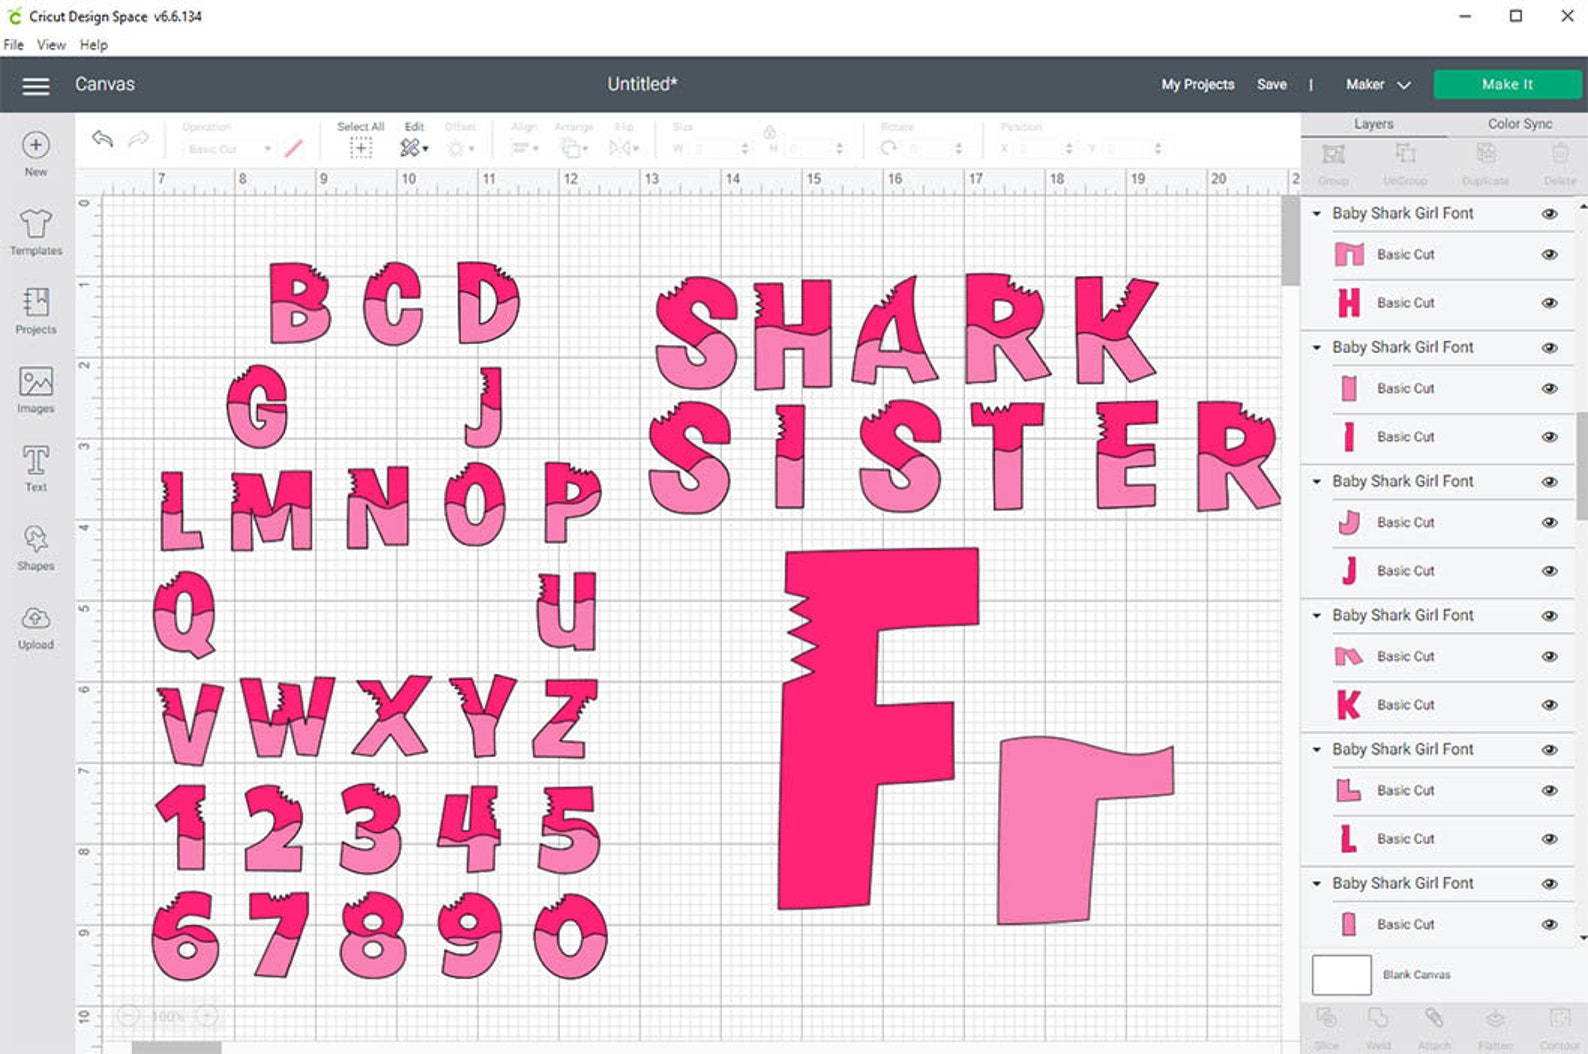The width and height of the screenshot is (1588, 1054).
Task: Click the Slice tool icon
Action: pos(1327,1018)
